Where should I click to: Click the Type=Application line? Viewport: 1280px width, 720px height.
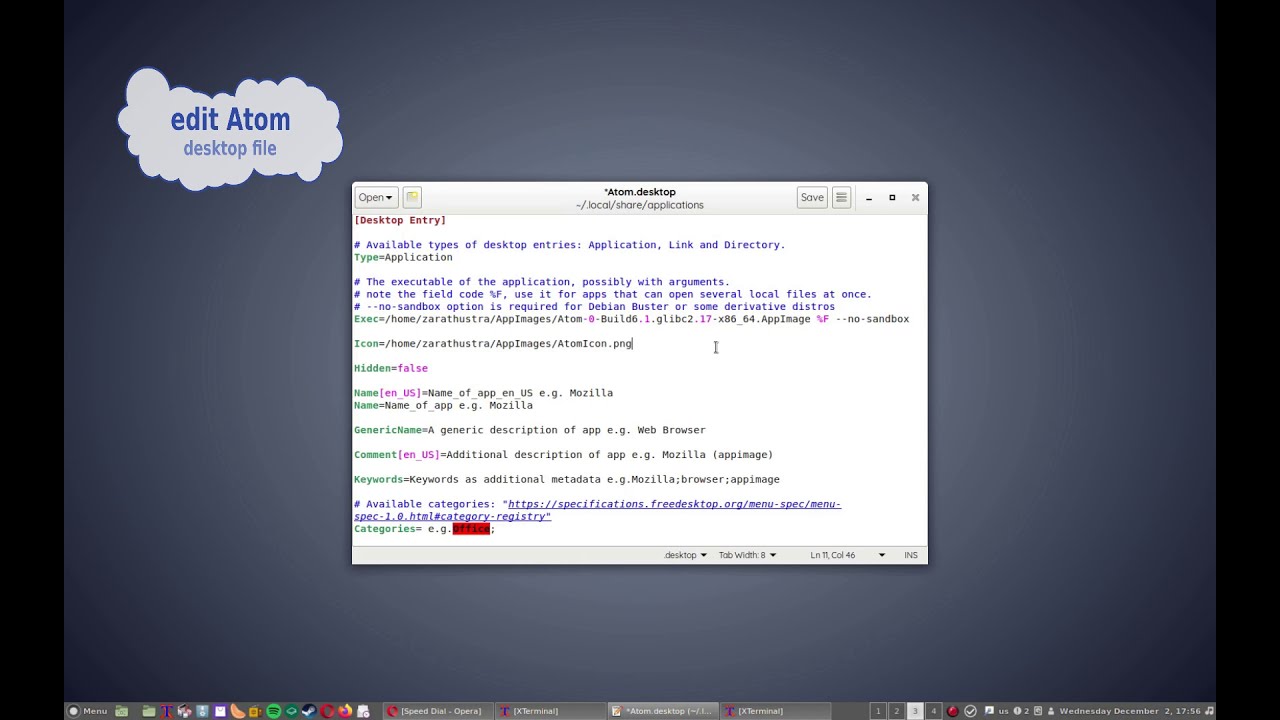403,257
